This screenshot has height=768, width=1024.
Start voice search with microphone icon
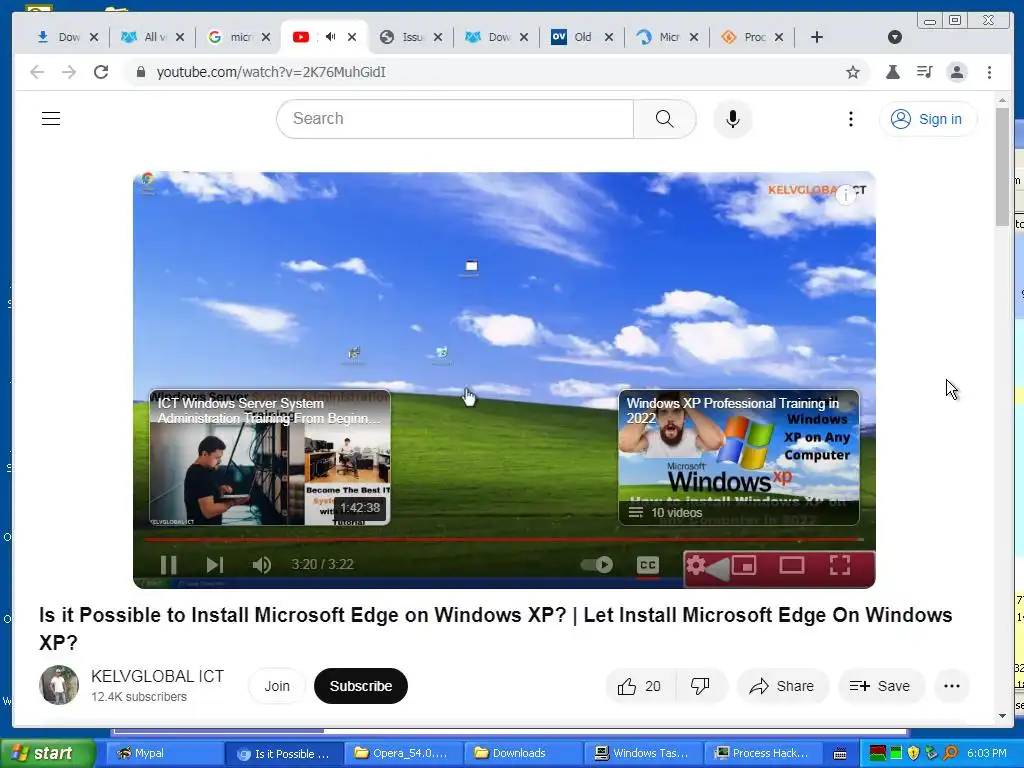(733, 119)
